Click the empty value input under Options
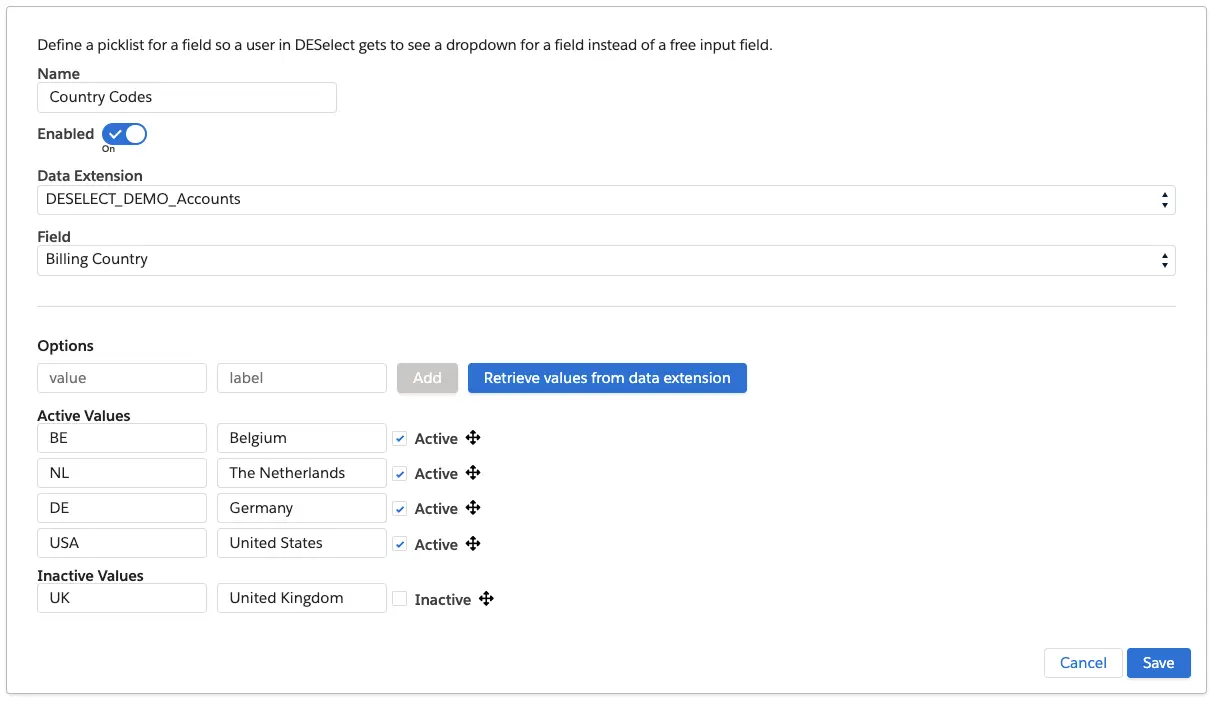The width and height of the screenshot is (1216, 702). tap(122, 378)
